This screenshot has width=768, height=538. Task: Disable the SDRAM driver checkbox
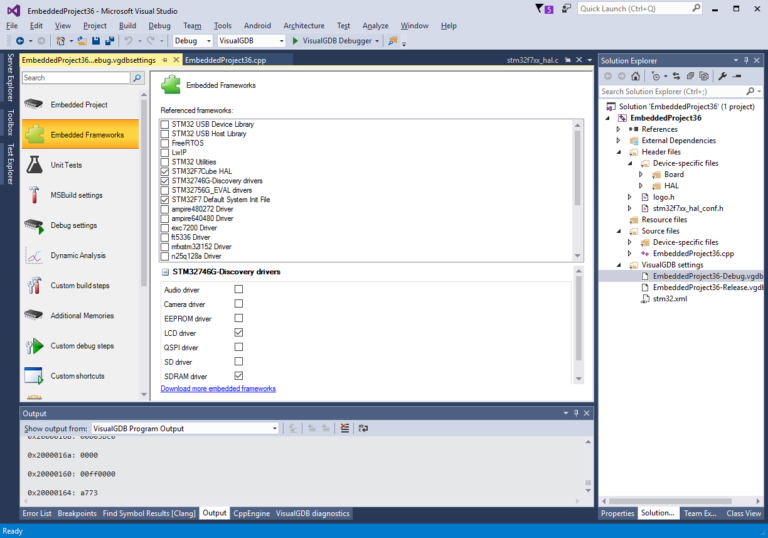click(x=239, y=376)
